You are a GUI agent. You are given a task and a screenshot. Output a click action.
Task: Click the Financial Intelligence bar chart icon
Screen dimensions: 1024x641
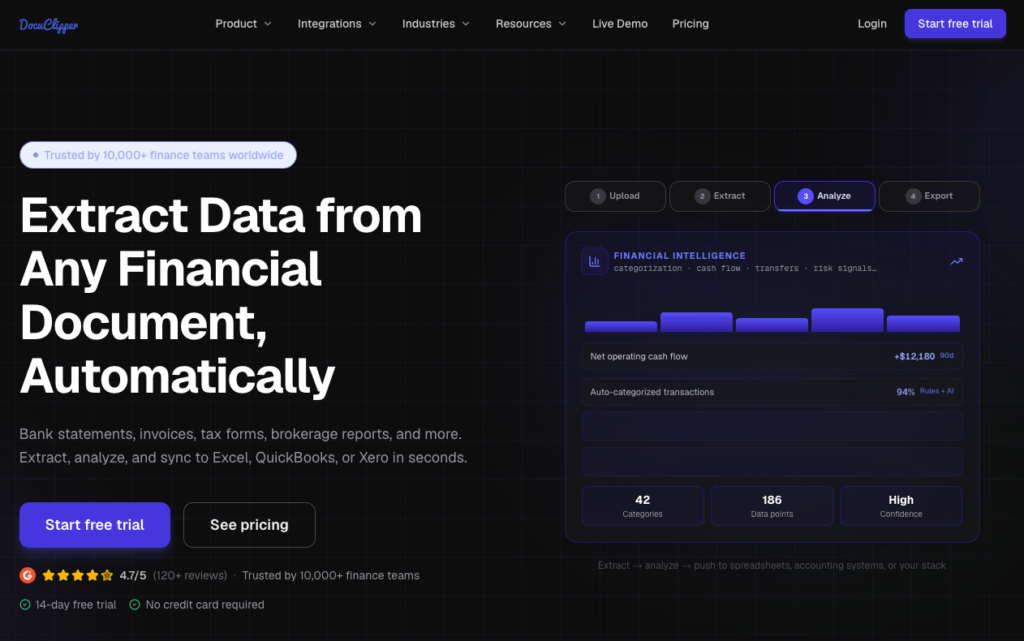click(x=594, y=261)
